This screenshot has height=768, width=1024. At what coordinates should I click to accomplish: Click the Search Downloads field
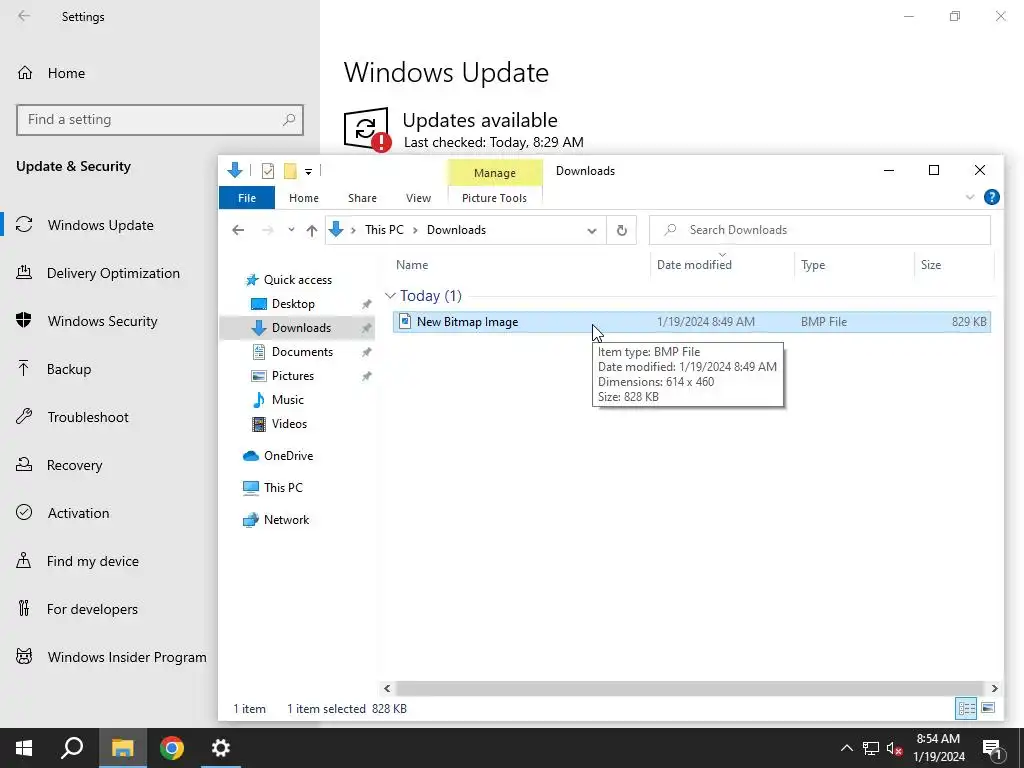pos(820,230)
